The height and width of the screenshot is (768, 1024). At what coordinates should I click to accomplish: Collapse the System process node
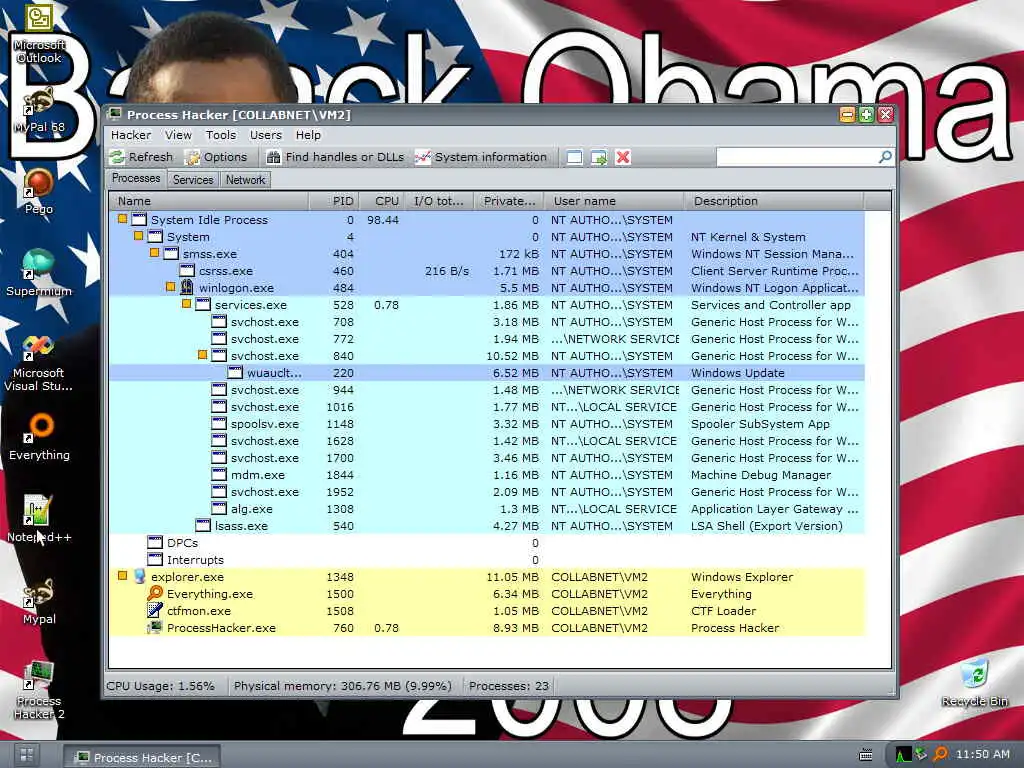point(138,236)
